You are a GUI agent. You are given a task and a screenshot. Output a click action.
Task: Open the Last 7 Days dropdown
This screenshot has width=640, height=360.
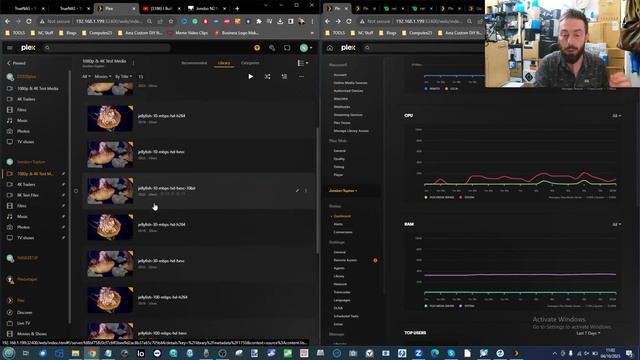point(588,333)
